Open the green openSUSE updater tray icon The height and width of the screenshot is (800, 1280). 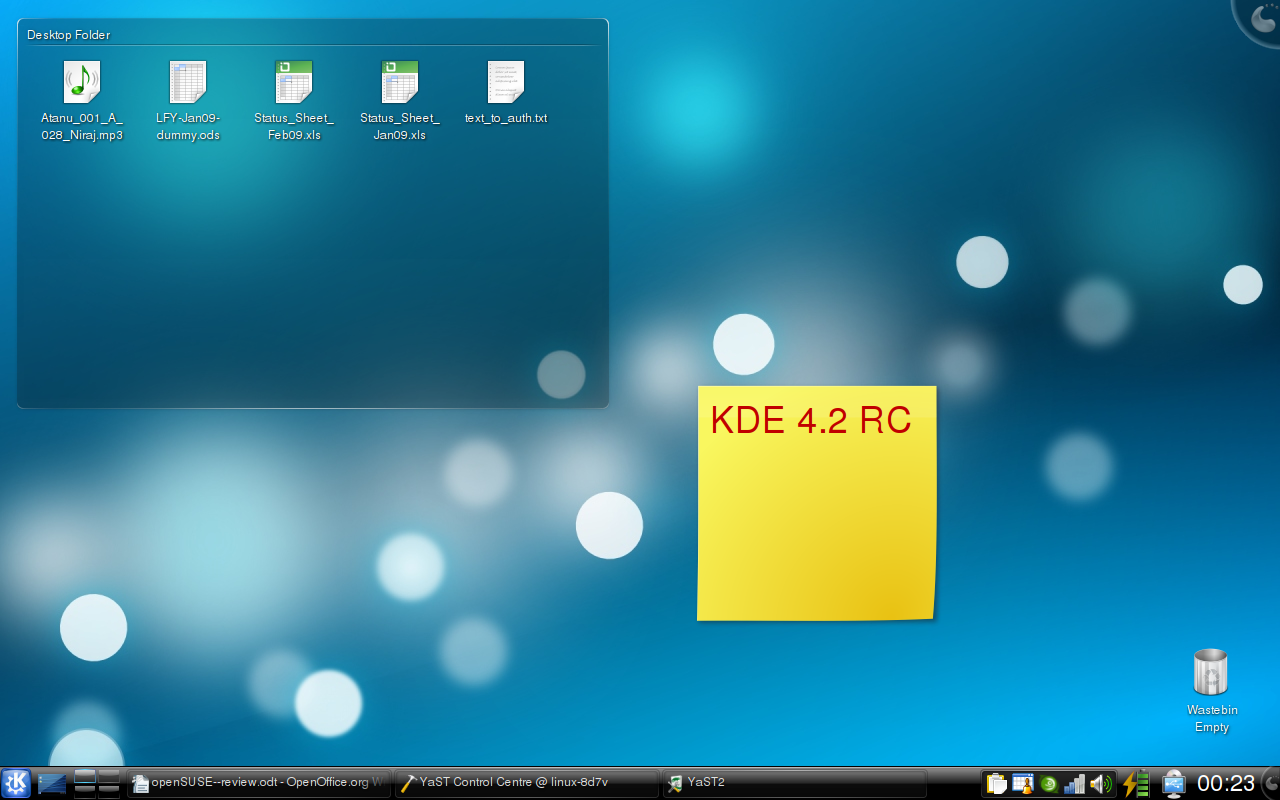click(1048, 784)
